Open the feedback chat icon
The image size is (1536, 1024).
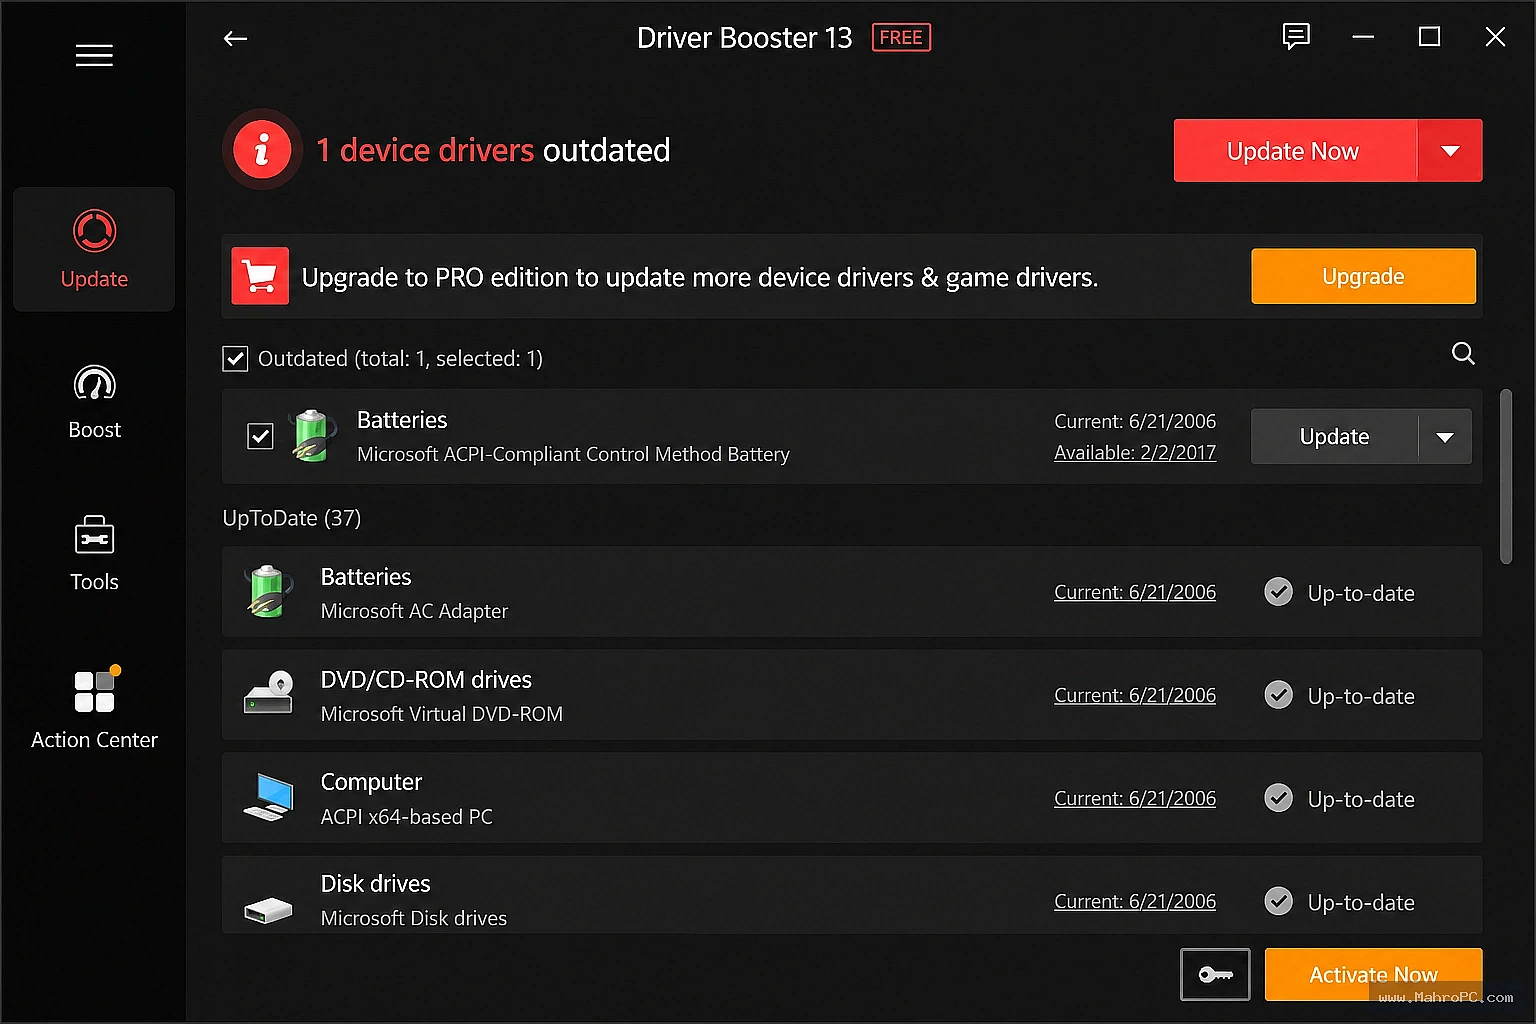pos(1296,37)
